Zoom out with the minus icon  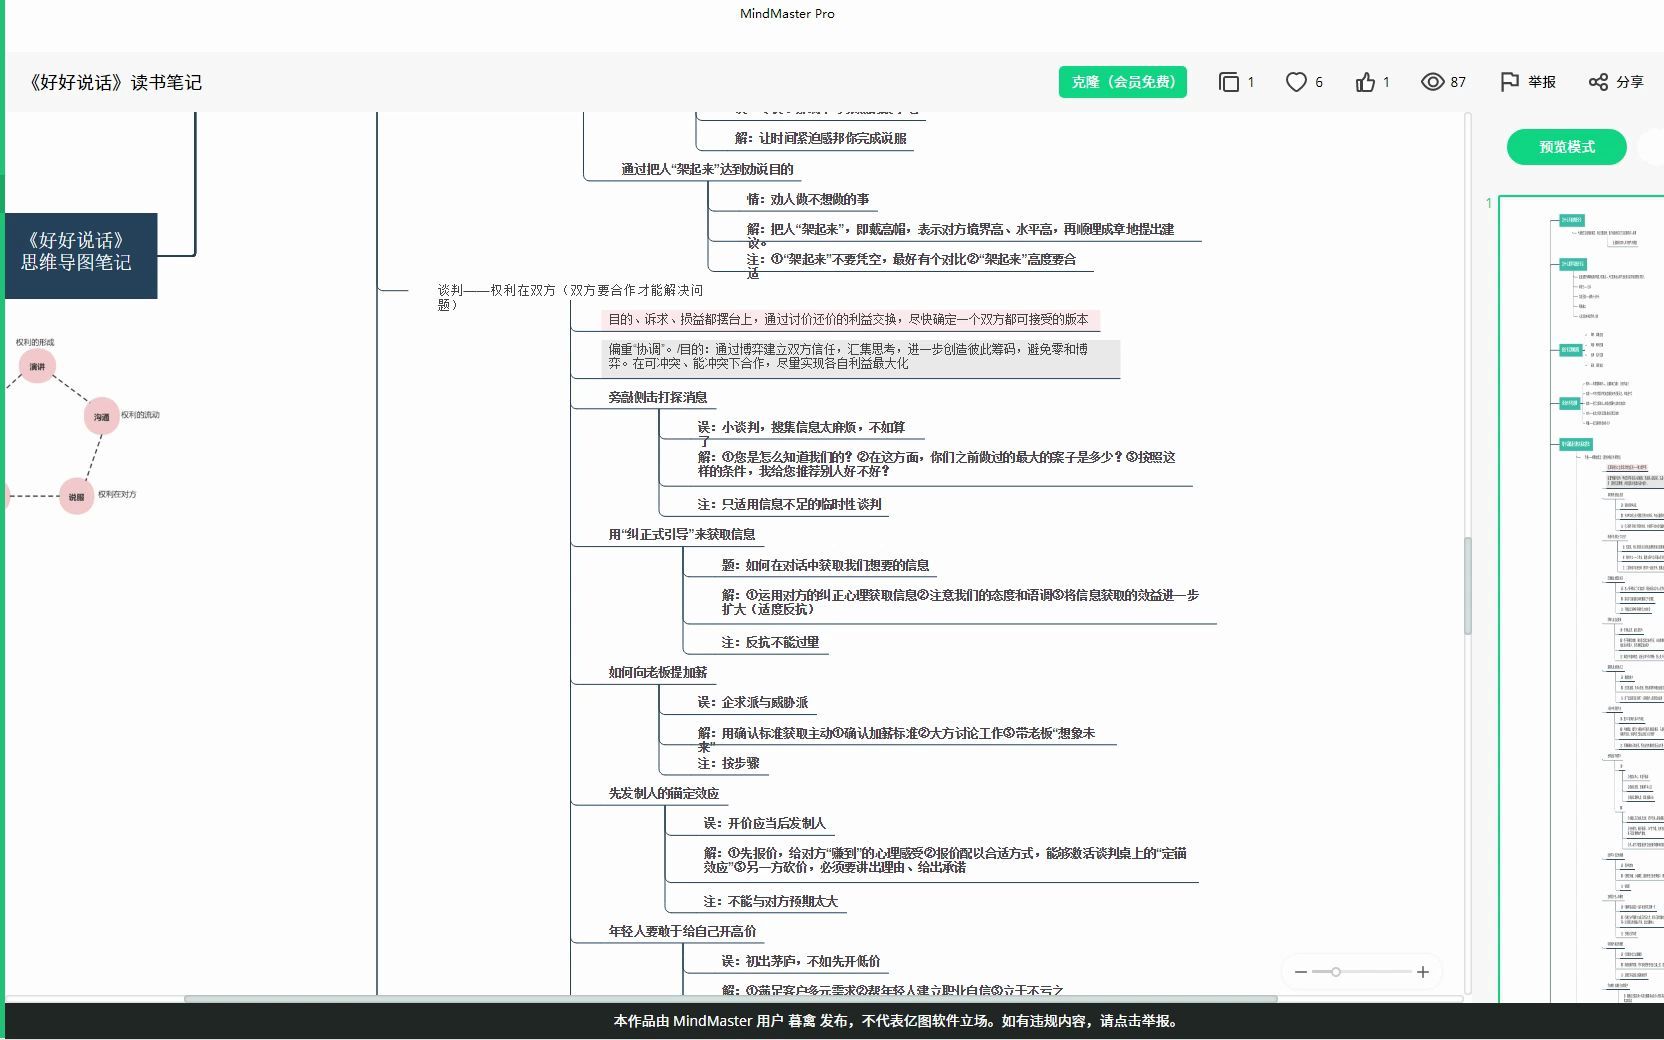(1300, 972)
